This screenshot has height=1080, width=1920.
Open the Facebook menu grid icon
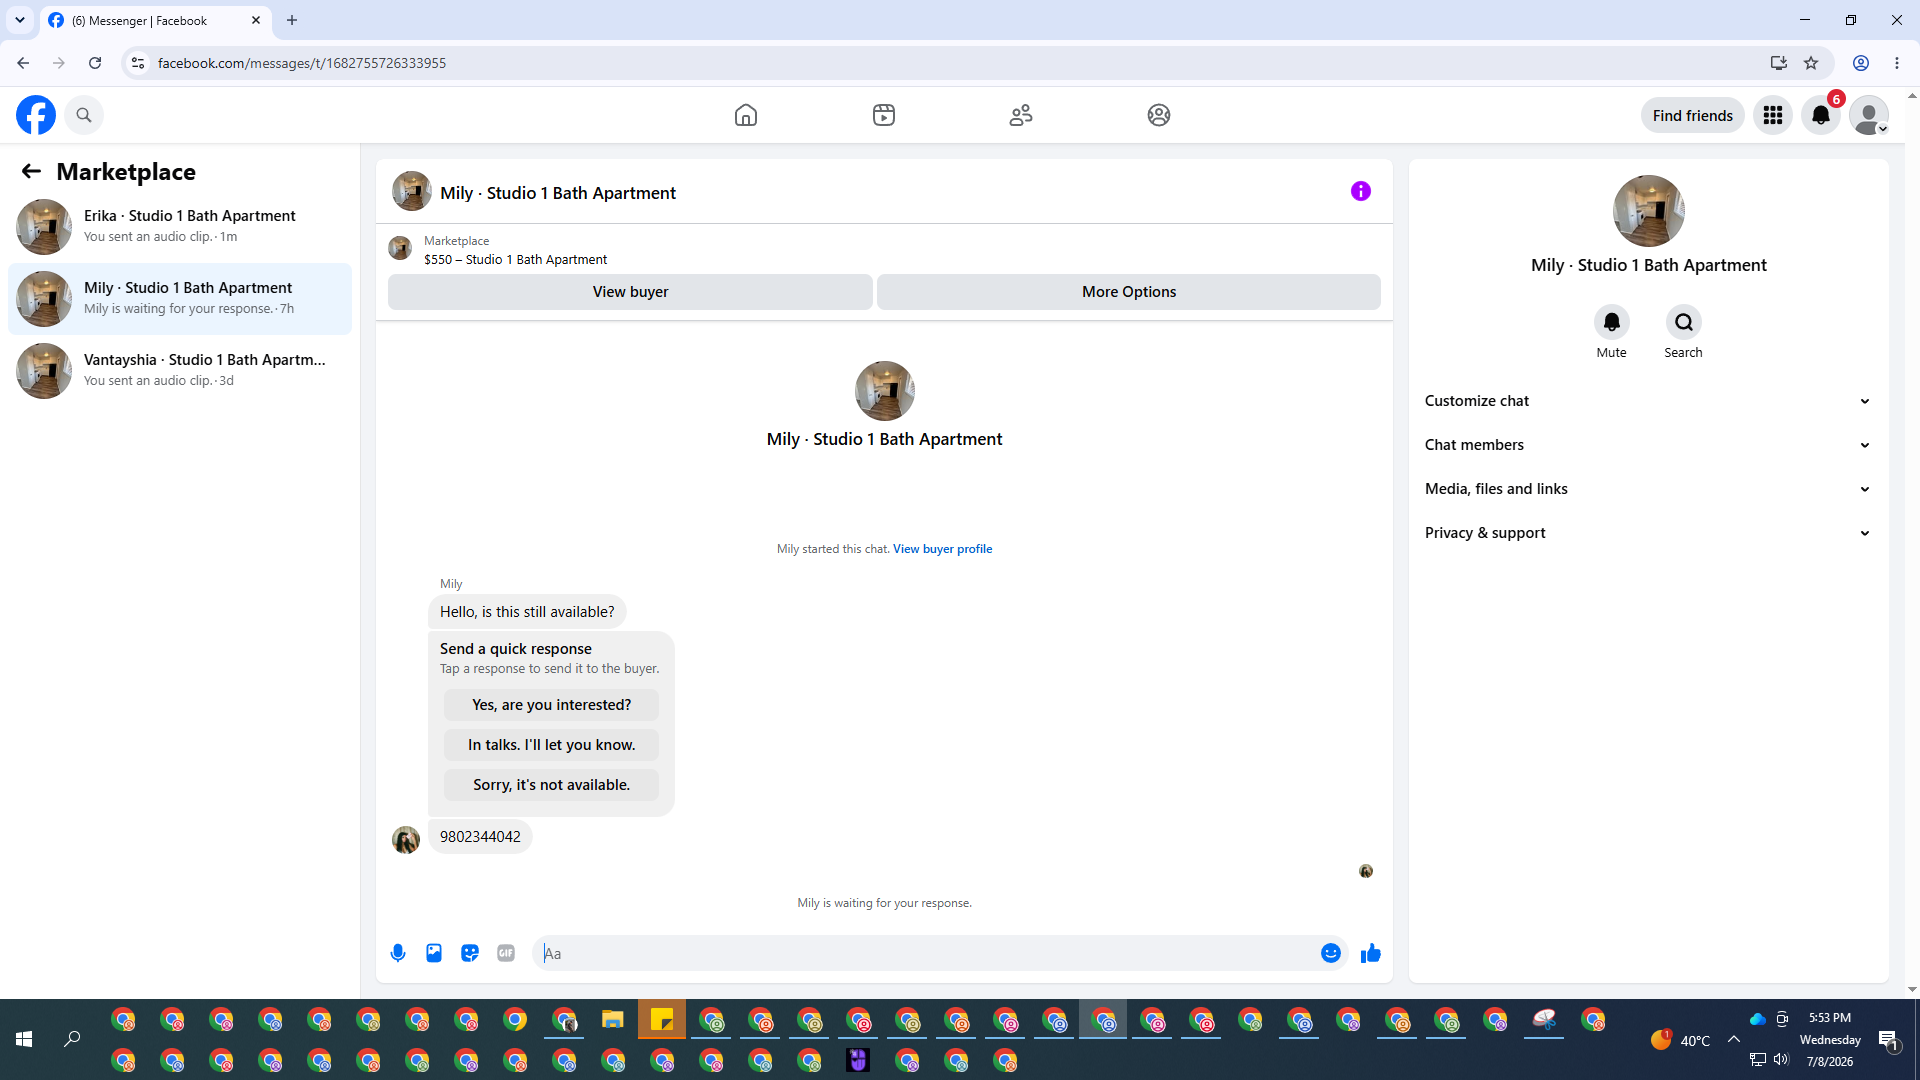coord(1773,115)
